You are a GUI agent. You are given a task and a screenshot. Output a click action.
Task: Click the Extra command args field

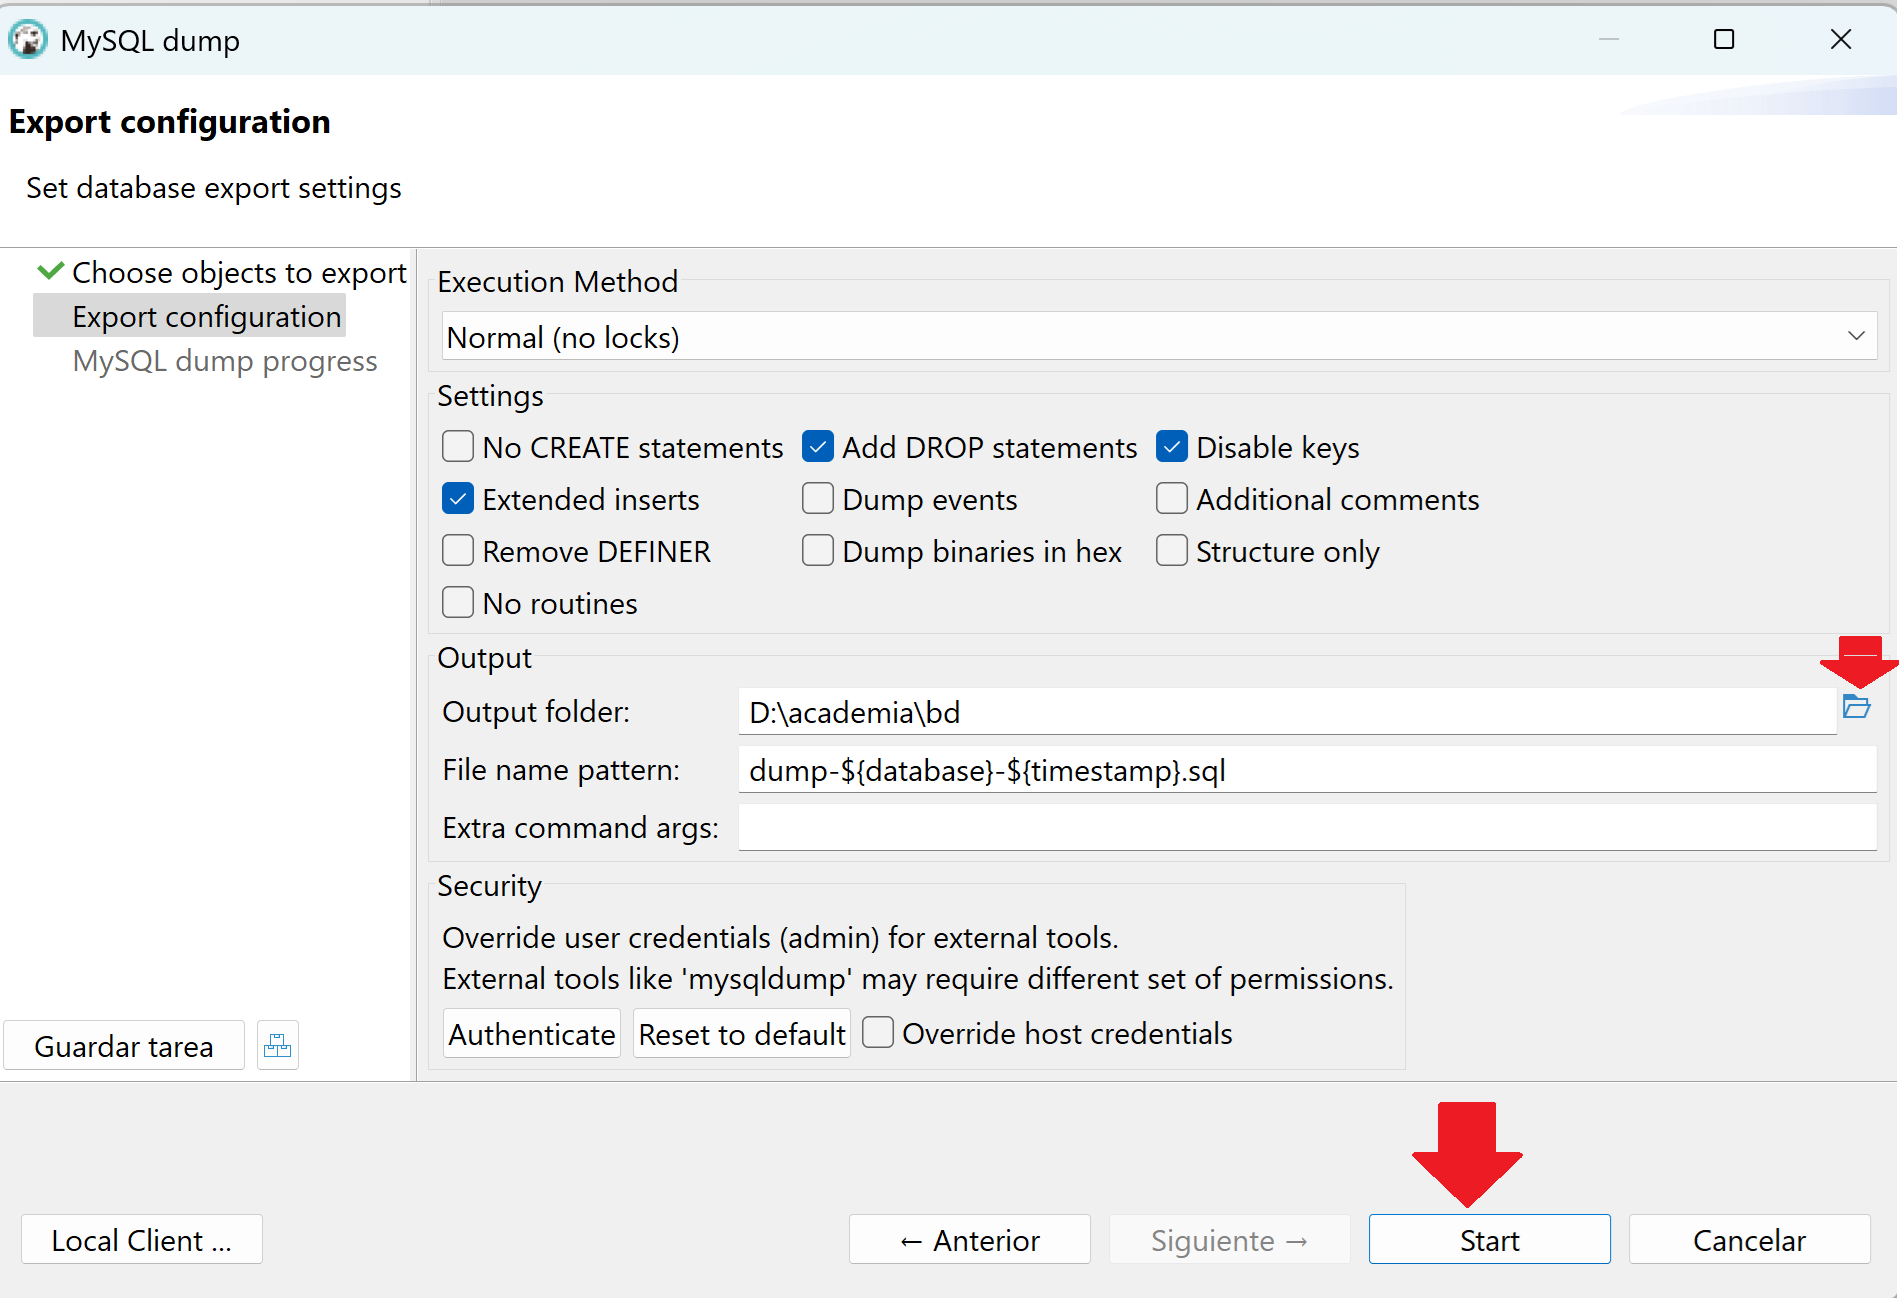pos(1307,828)
